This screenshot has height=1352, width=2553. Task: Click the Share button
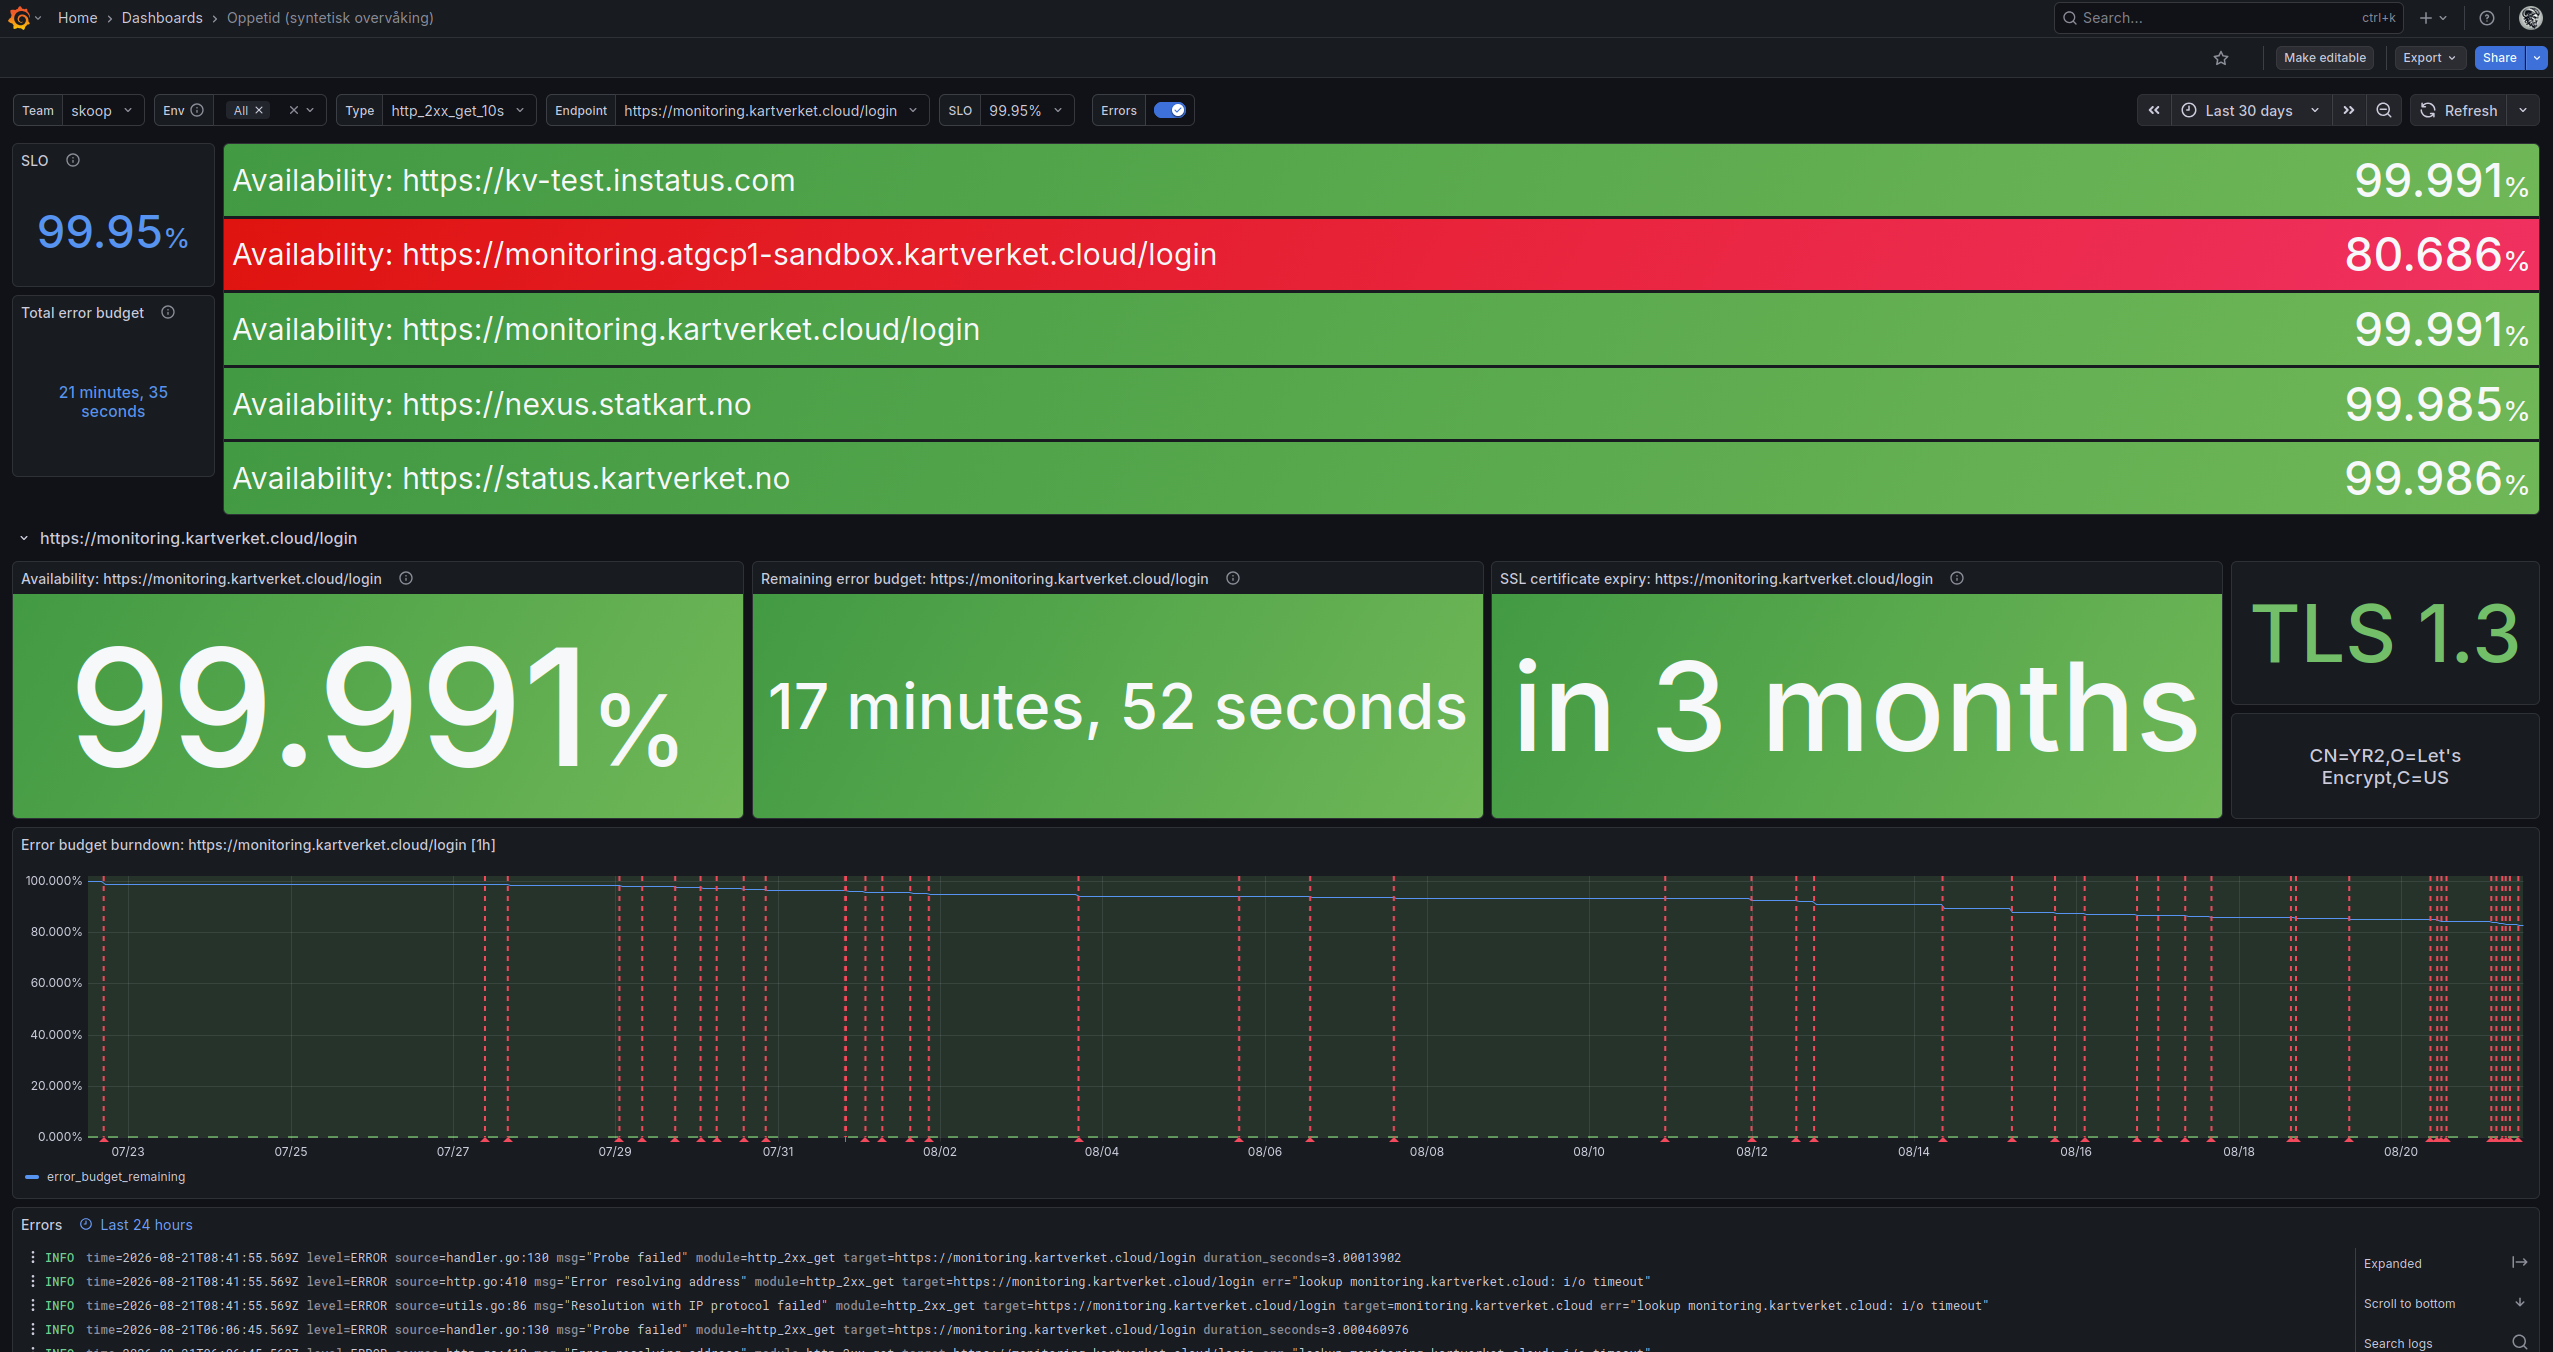click(2500, 58)
